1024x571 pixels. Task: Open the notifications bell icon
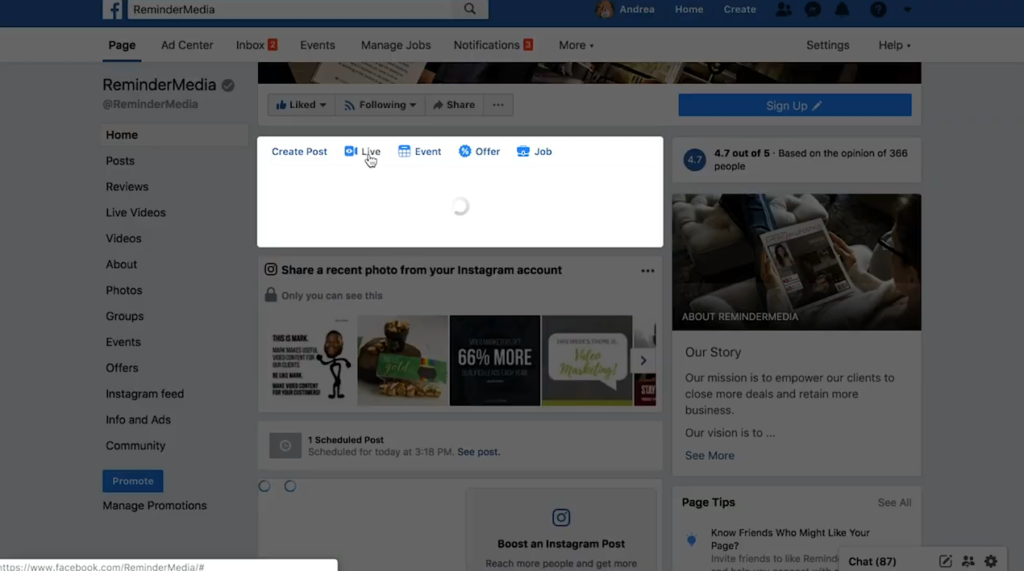tap(842, 9)
